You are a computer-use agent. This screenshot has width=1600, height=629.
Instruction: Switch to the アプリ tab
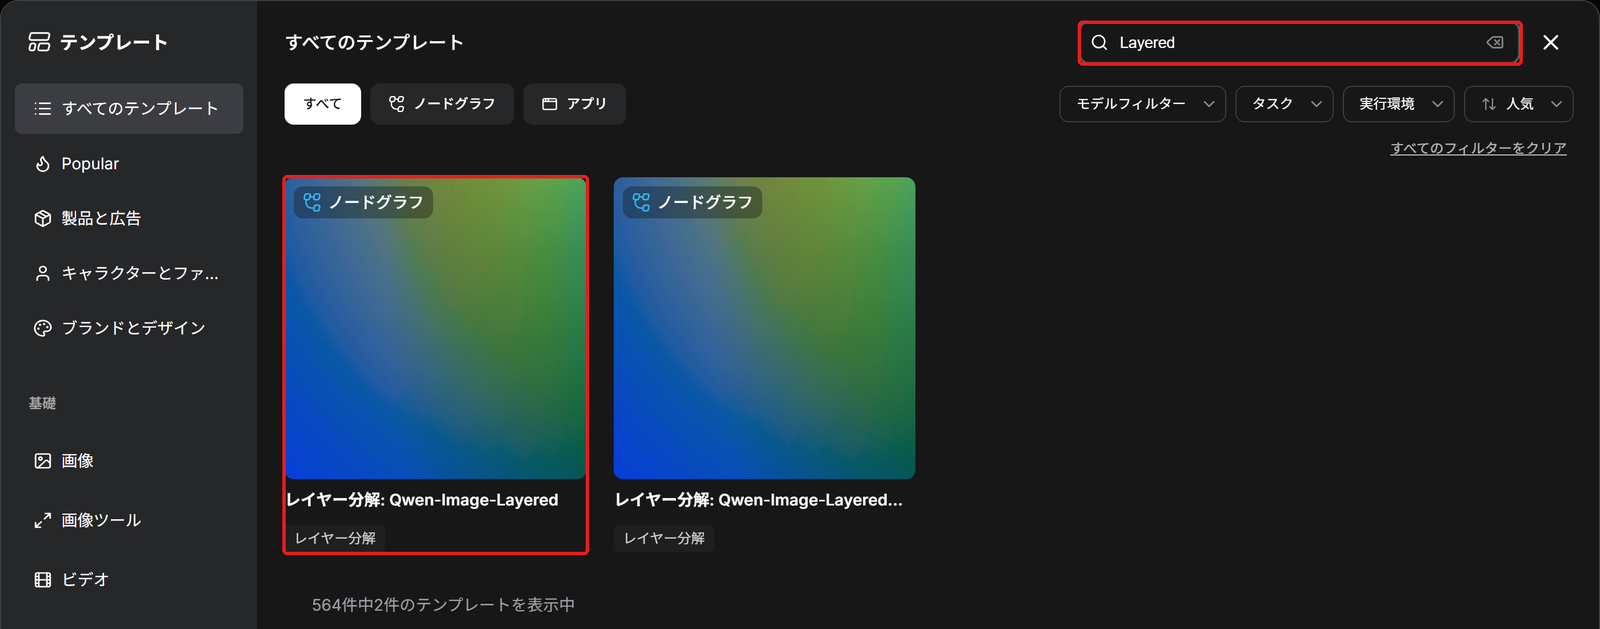(x=574, y=104)
